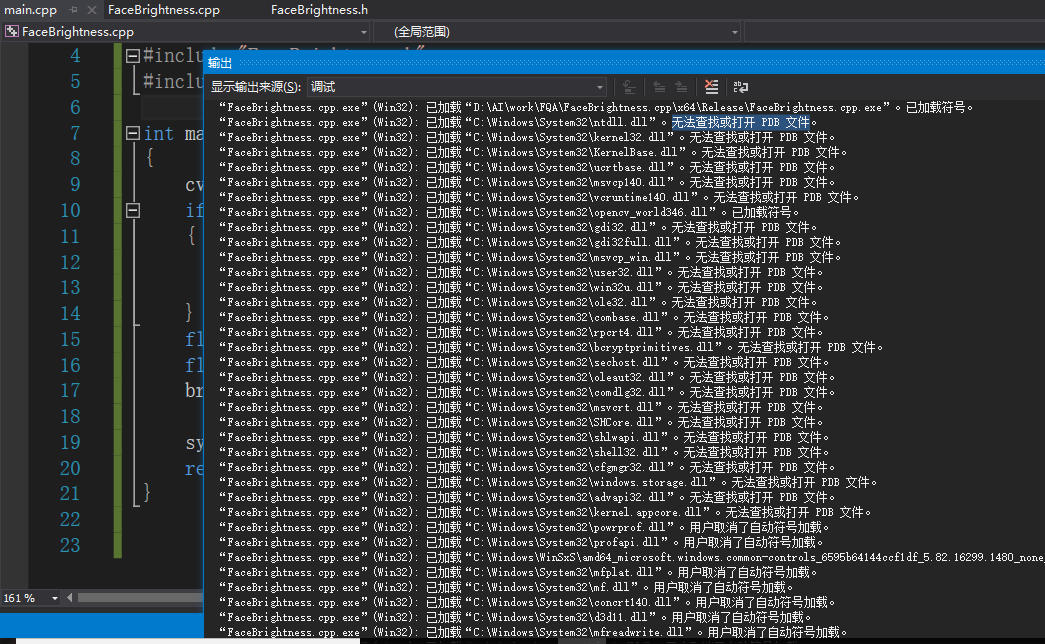This screenshot has width=1045, height=644.
Task: Toggle word wrap in output window
Action: tap(742, 85)
